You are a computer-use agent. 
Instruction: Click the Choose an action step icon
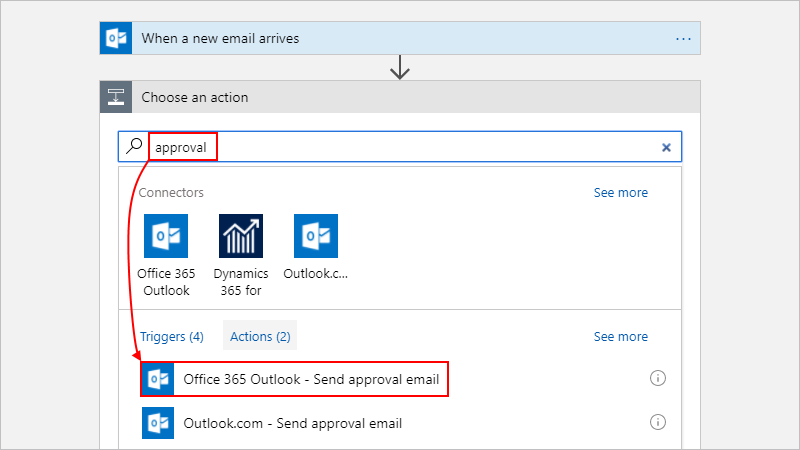116,97
